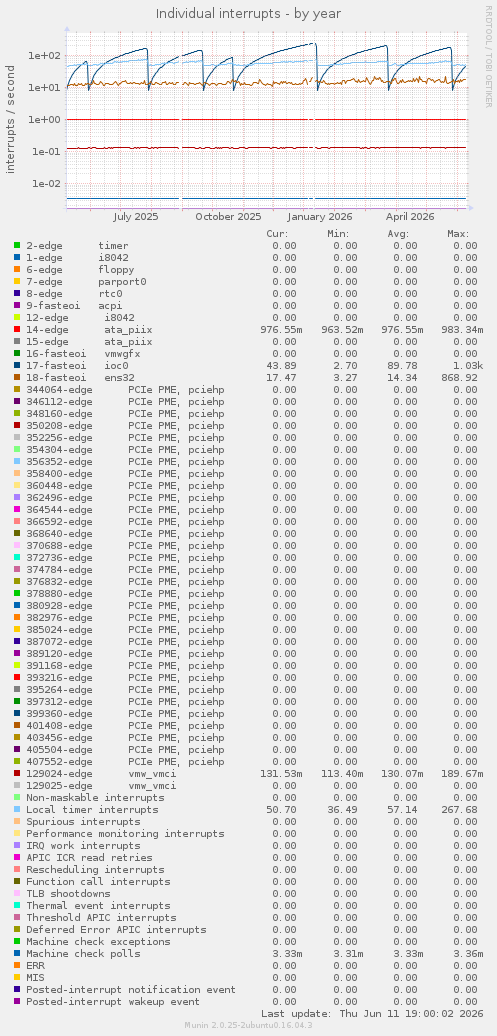497x1036 pixels.
Task: Click the red 14-edge ata_piix legend swatch
Action: click(x=17, y=330)
